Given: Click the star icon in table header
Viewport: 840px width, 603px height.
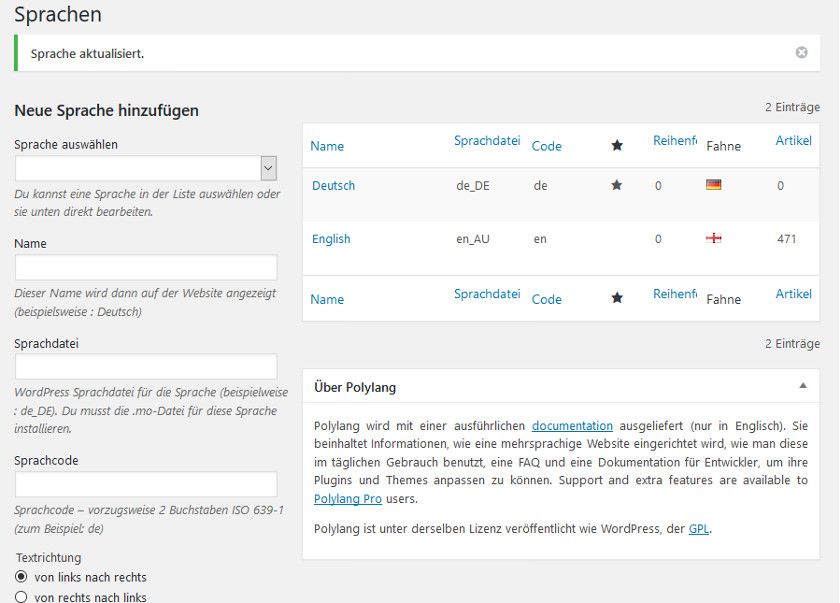Looking at the screenshot, I should (617, 145).
